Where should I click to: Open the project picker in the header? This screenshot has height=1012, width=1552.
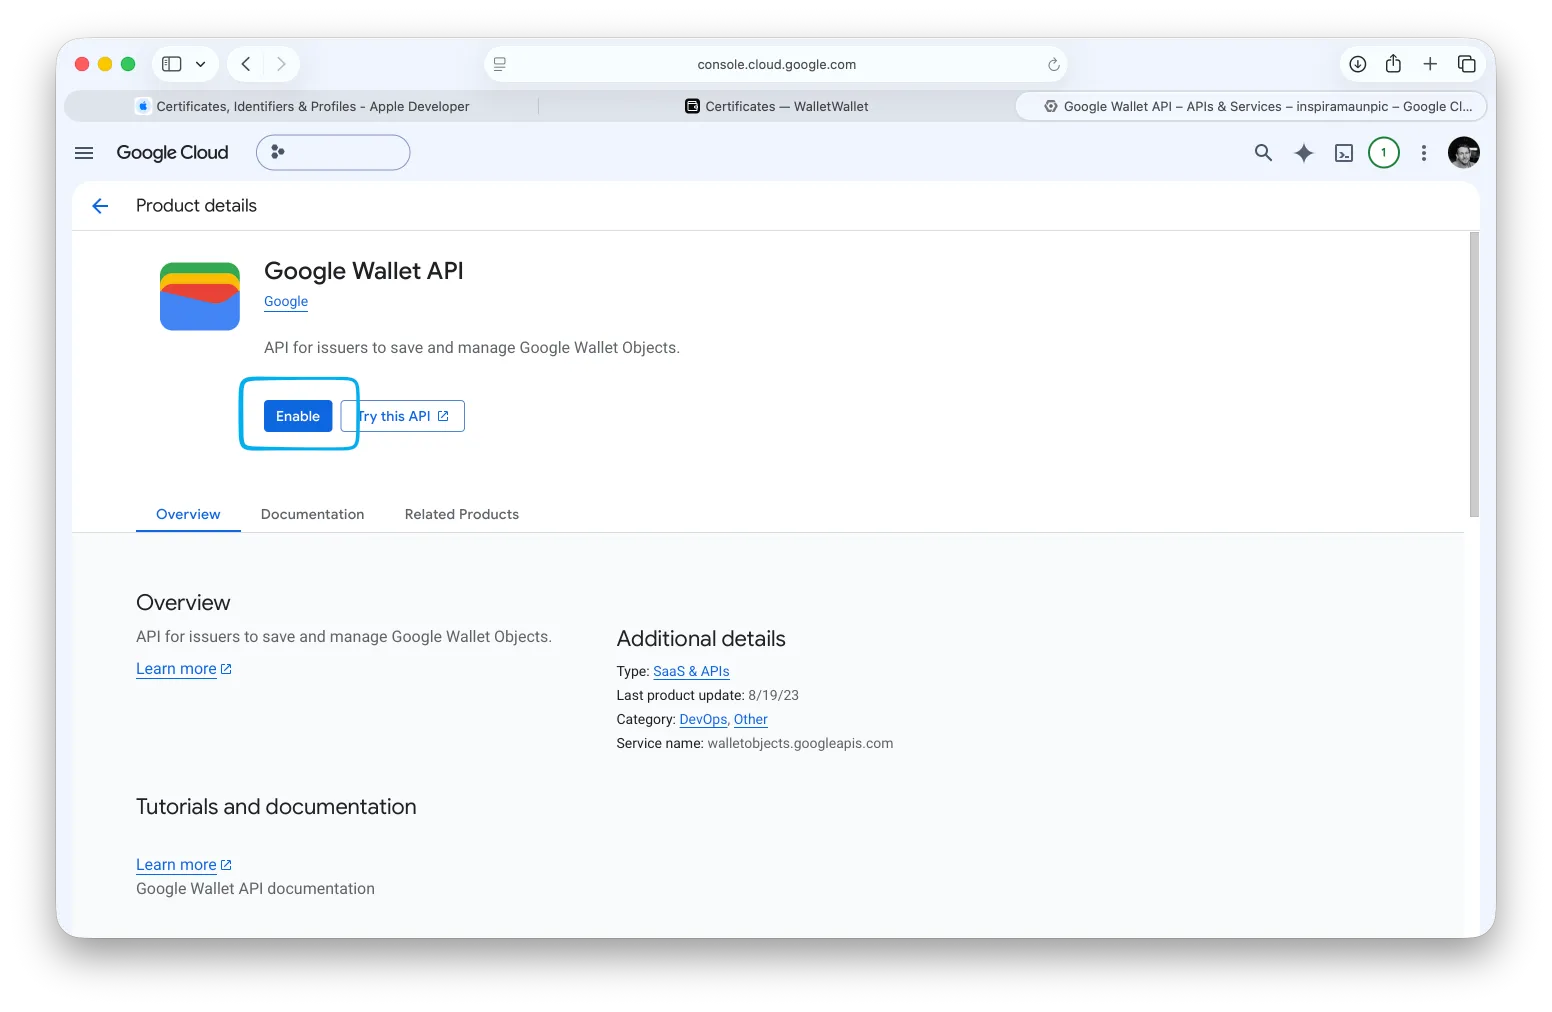333,153
